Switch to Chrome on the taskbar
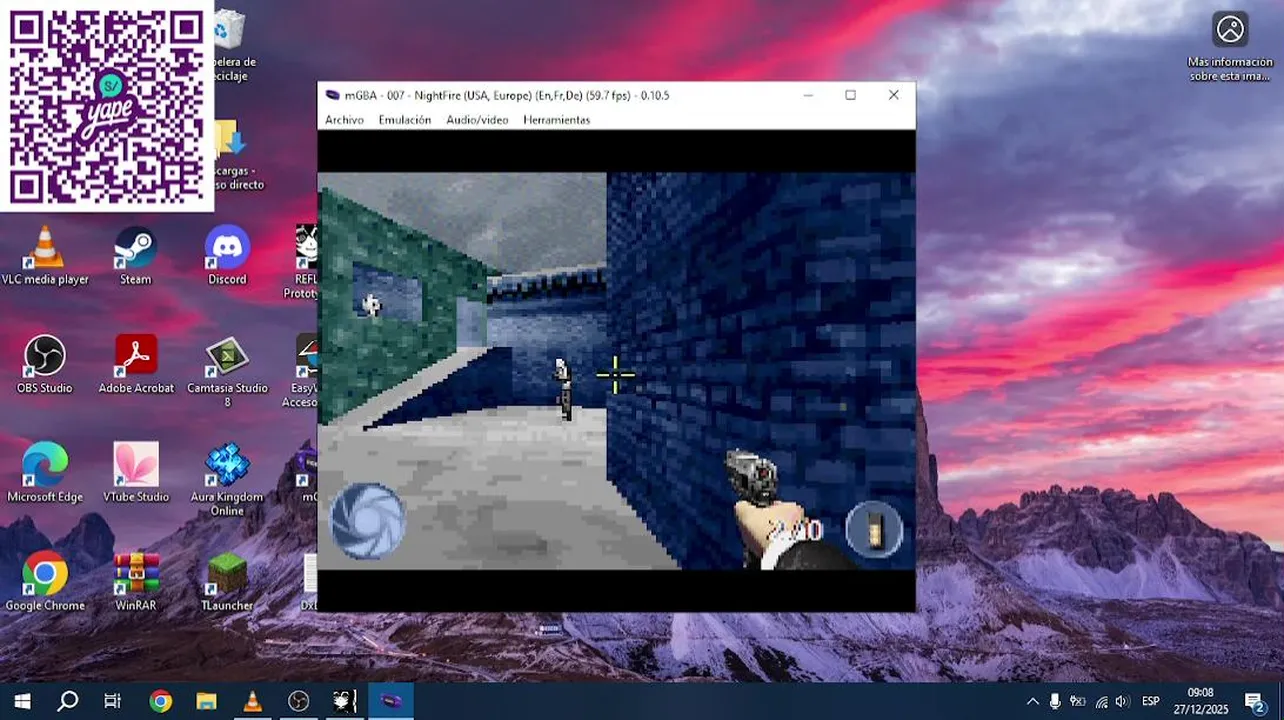This screenshot has height=720, width=1284. (160, 701)
